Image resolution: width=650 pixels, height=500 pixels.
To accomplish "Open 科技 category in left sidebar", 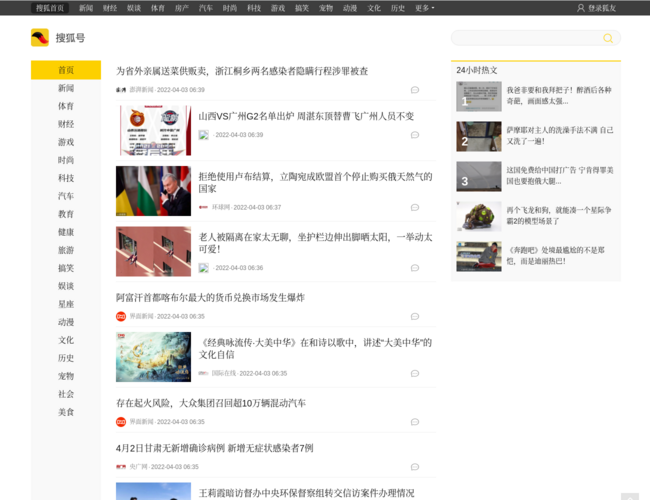I will (65, 178).
